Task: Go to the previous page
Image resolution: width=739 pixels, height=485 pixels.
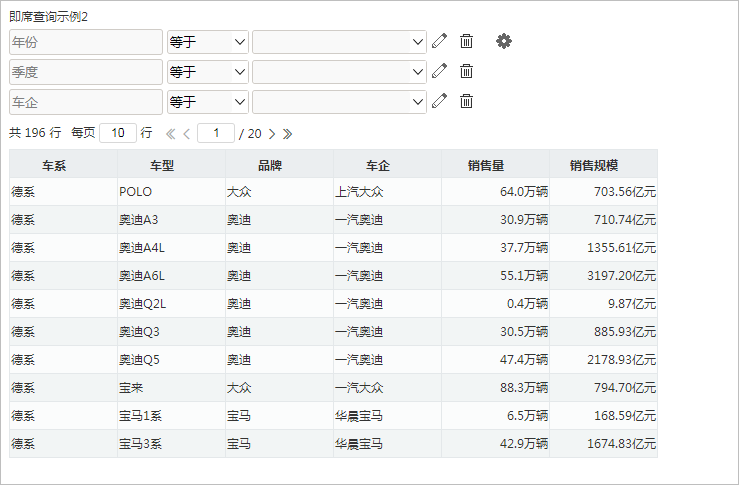Action: point(187,134)
